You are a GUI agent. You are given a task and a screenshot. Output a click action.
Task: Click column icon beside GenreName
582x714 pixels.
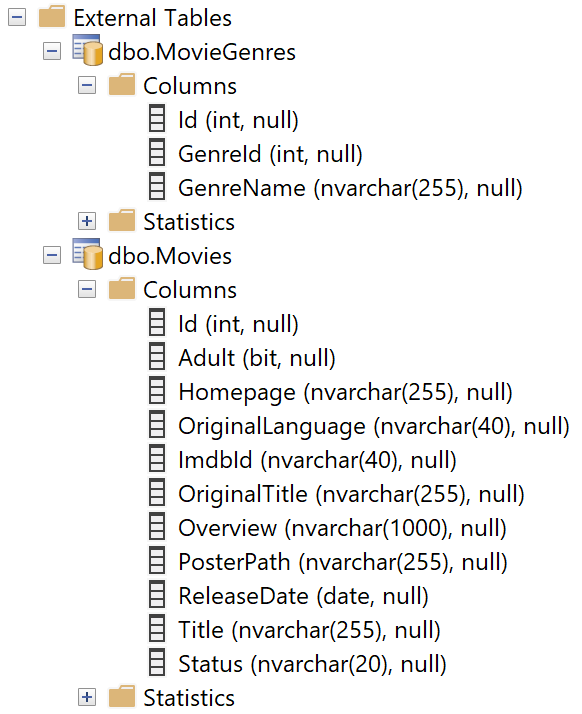point(157,187)
